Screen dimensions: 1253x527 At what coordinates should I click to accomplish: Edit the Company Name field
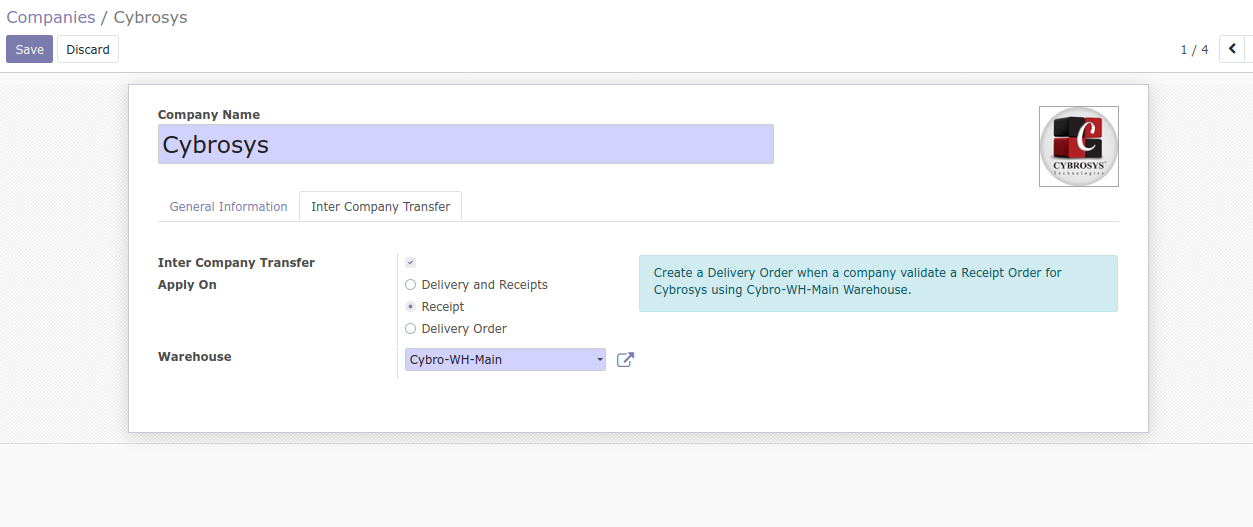click(466, 144)
